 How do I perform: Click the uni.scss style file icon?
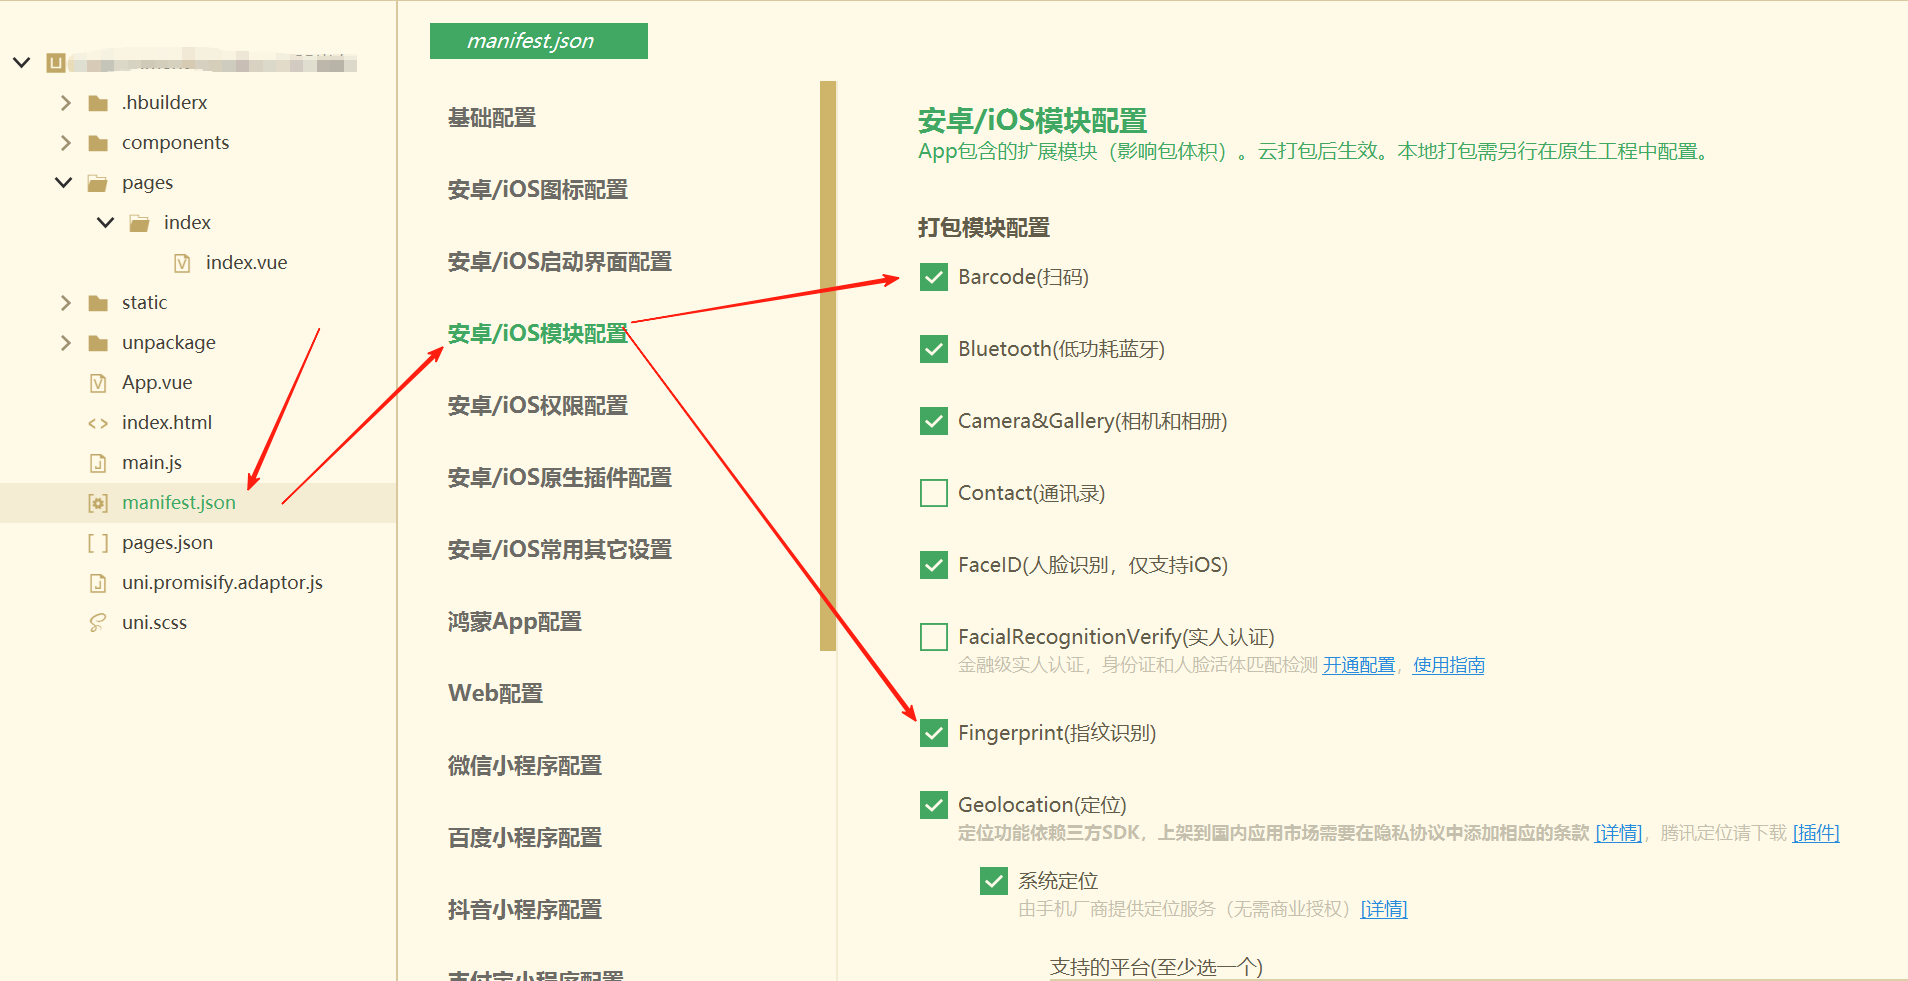[x=96, y=622]
